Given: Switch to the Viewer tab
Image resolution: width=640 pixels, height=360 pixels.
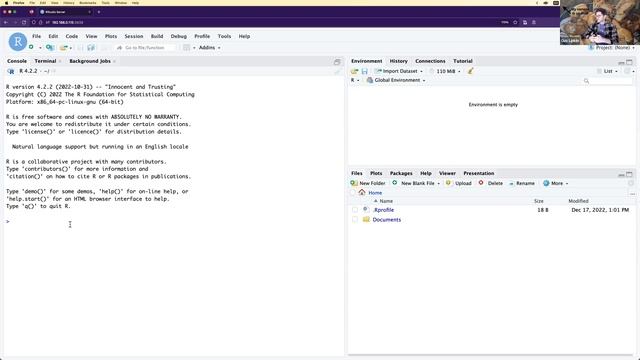Looking at the screenshot, I should [447, 173].
